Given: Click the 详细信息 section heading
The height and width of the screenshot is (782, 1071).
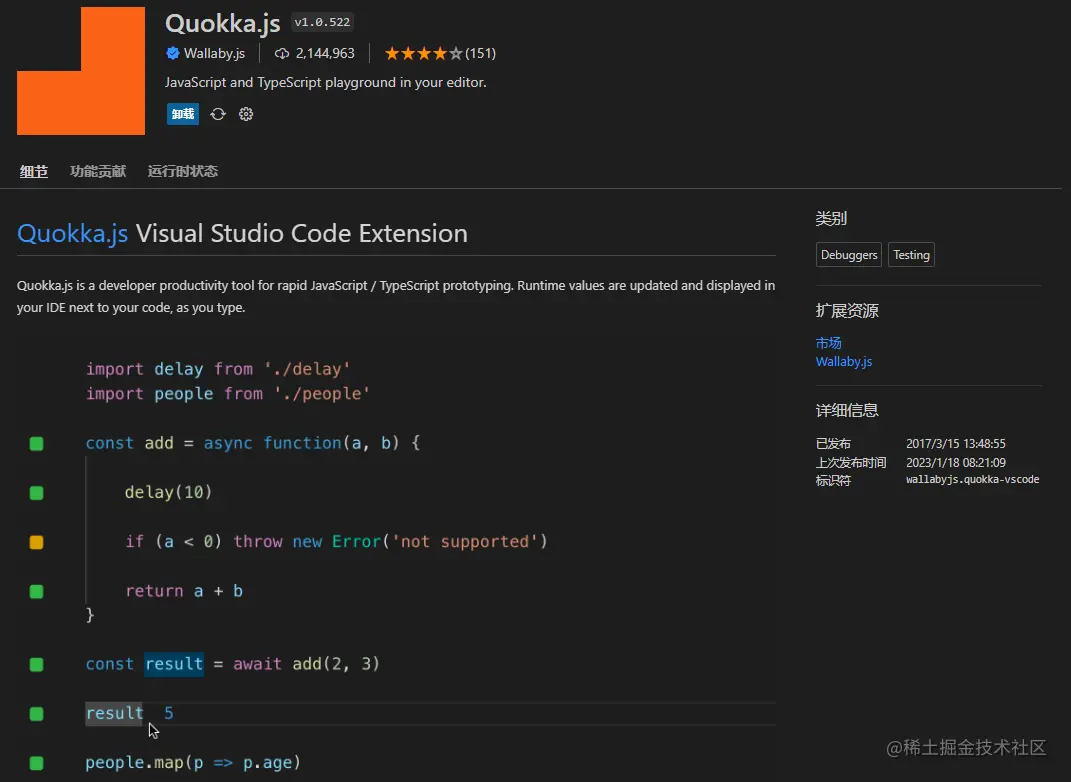Looking at the screenshot, I should [847, 410].
